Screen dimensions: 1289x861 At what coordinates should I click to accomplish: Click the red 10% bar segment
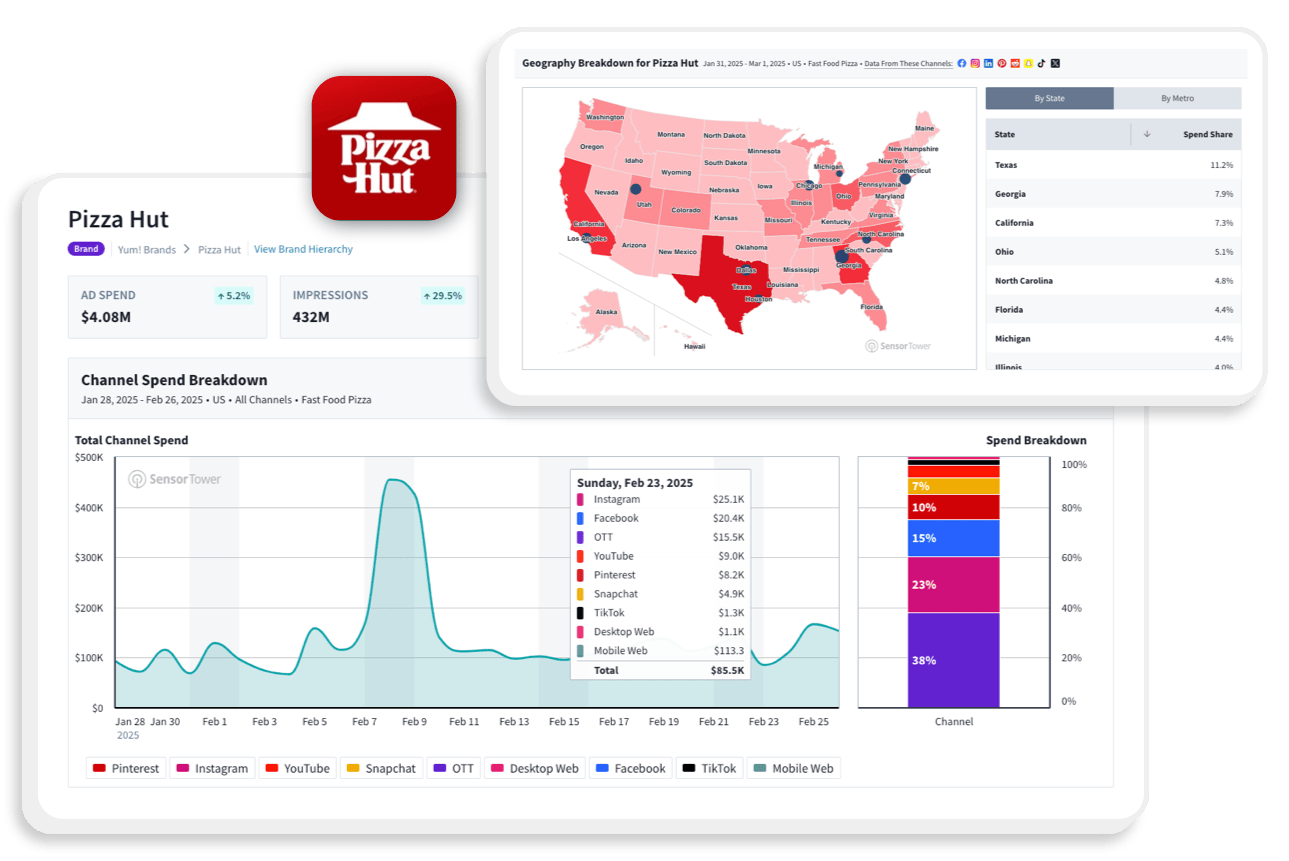point(953,507)
